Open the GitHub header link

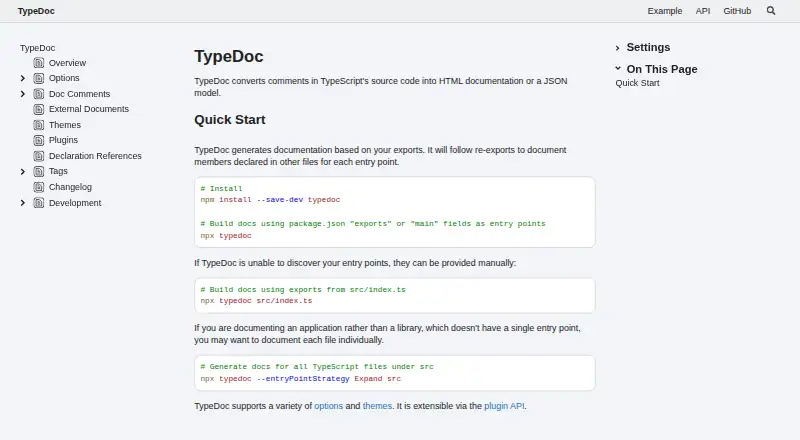coord(737,11)
